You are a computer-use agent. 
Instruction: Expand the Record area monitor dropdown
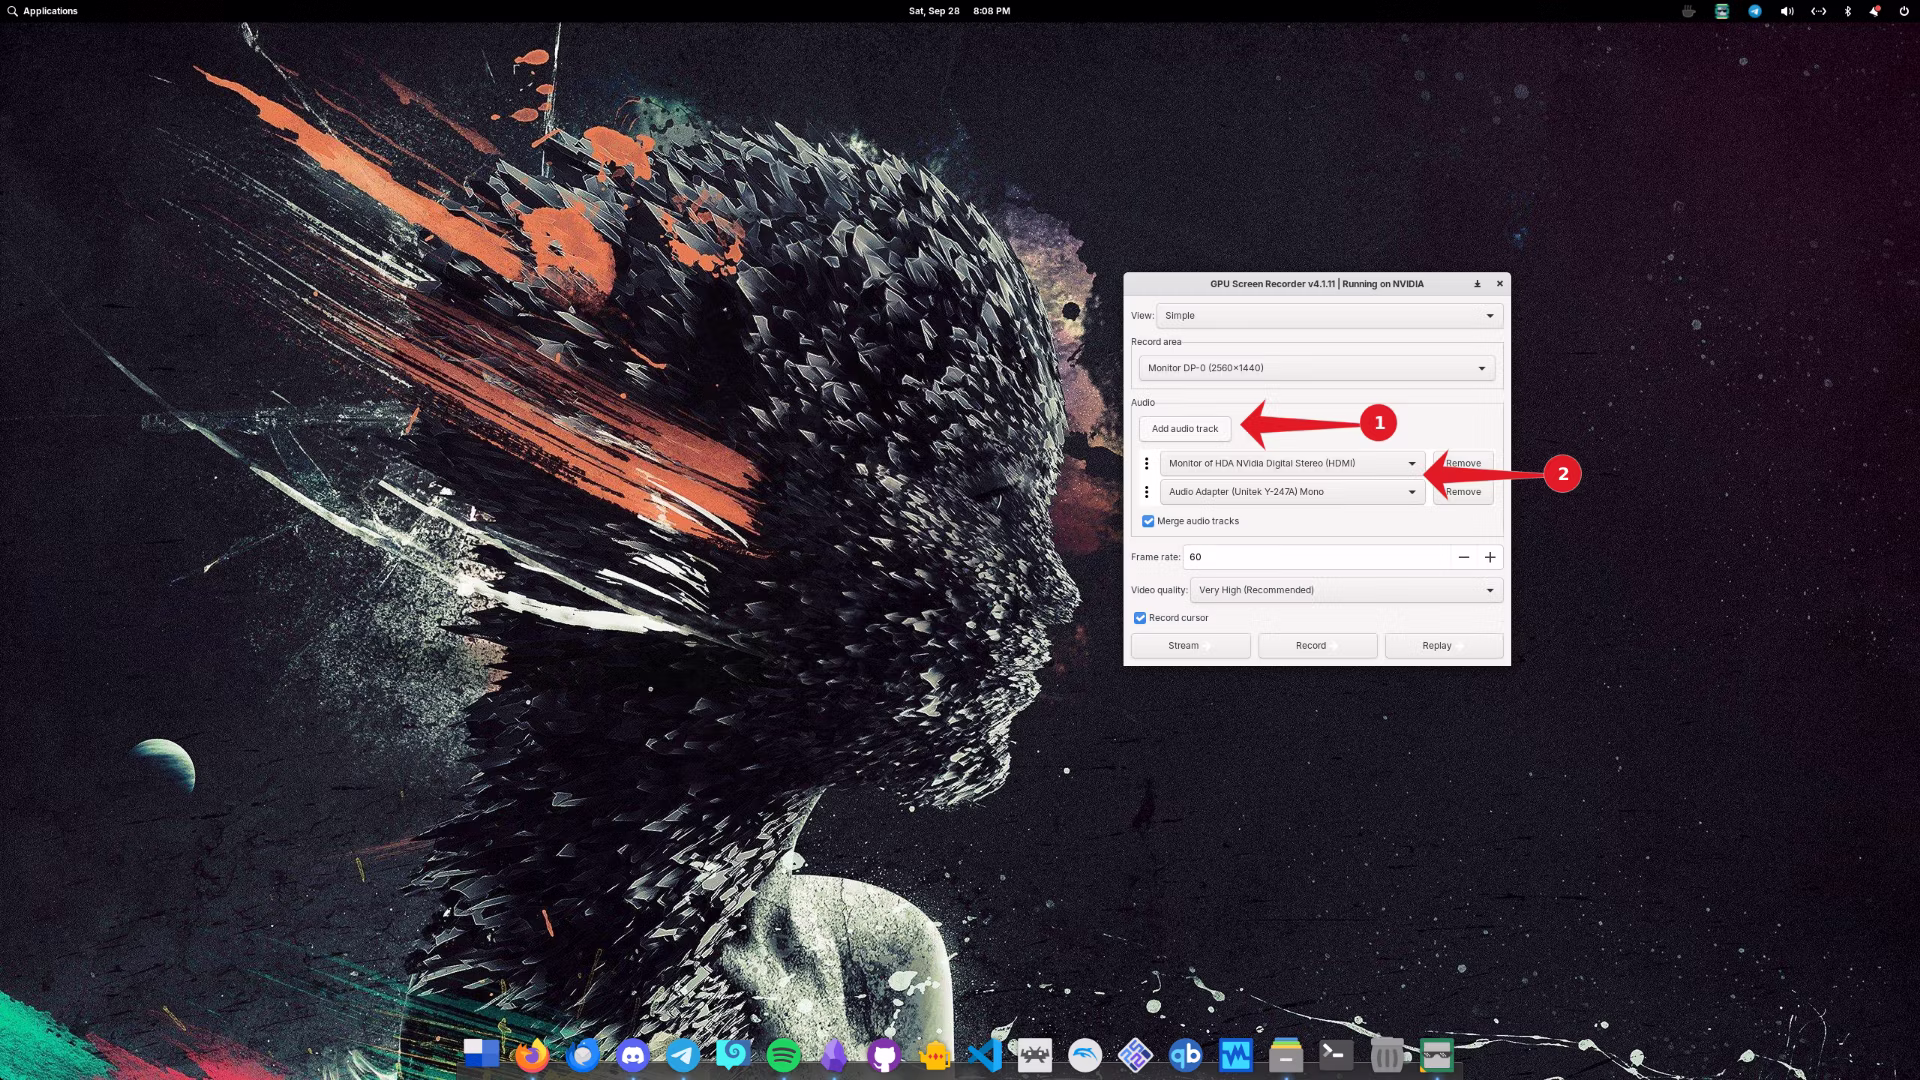click(x=1316, y=368)
